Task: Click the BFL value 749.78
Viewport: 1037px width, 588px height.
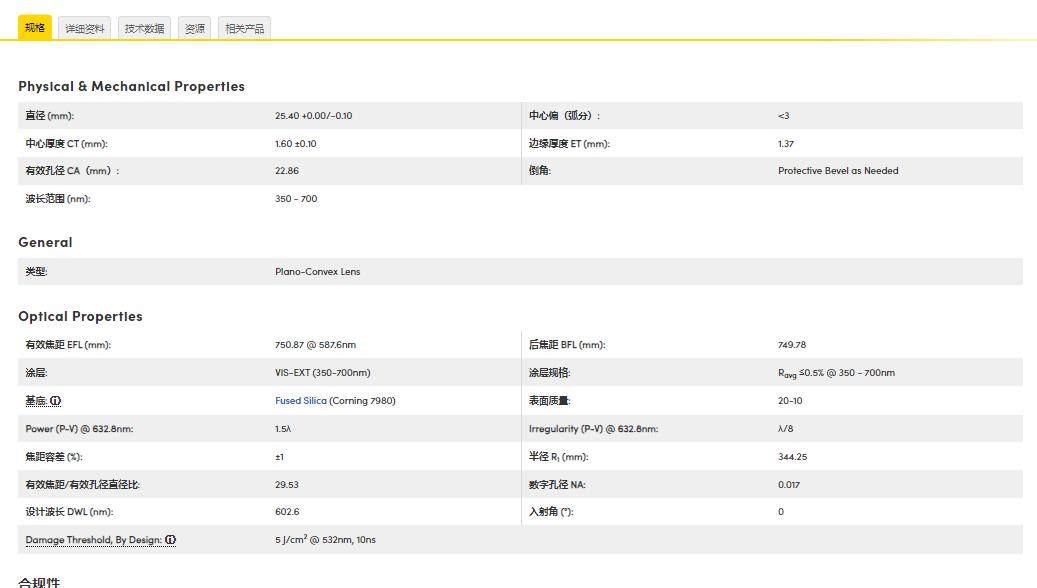Action: point(791,345)
